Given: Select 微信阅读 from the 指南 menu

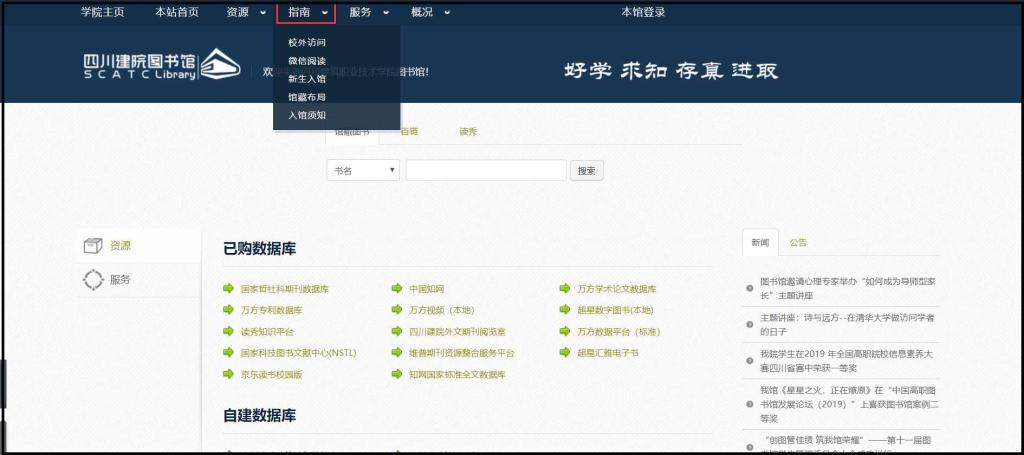Looking at the screenshot, I should coord(307,61).
